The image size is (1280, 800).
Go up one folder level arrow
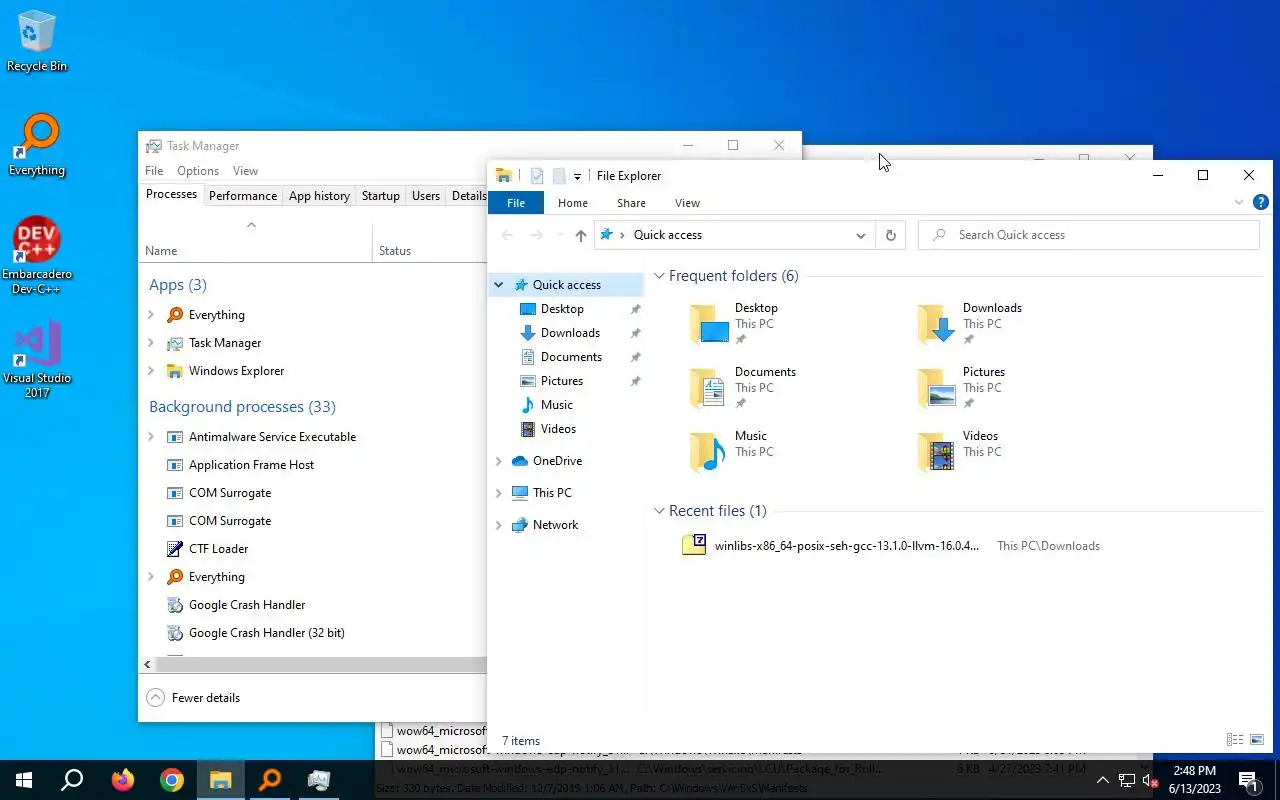point(581,235)
